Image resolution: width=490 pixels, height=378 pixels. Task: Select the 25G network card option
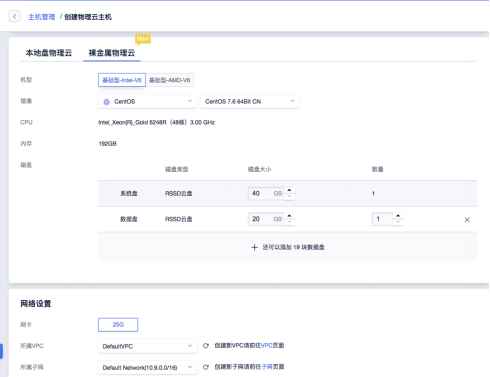[118, 325]
